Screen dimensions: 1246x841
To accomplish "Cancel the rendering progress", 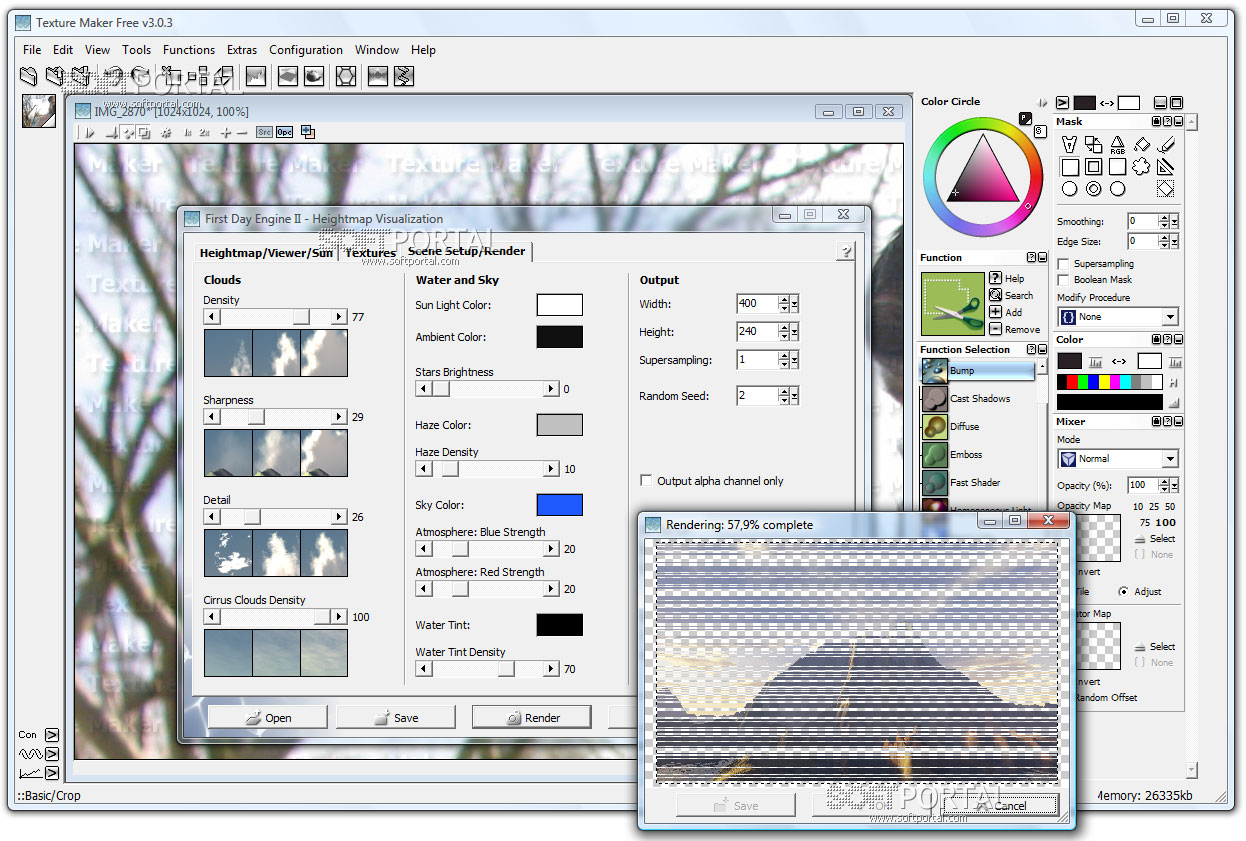I will (1000, 805).
